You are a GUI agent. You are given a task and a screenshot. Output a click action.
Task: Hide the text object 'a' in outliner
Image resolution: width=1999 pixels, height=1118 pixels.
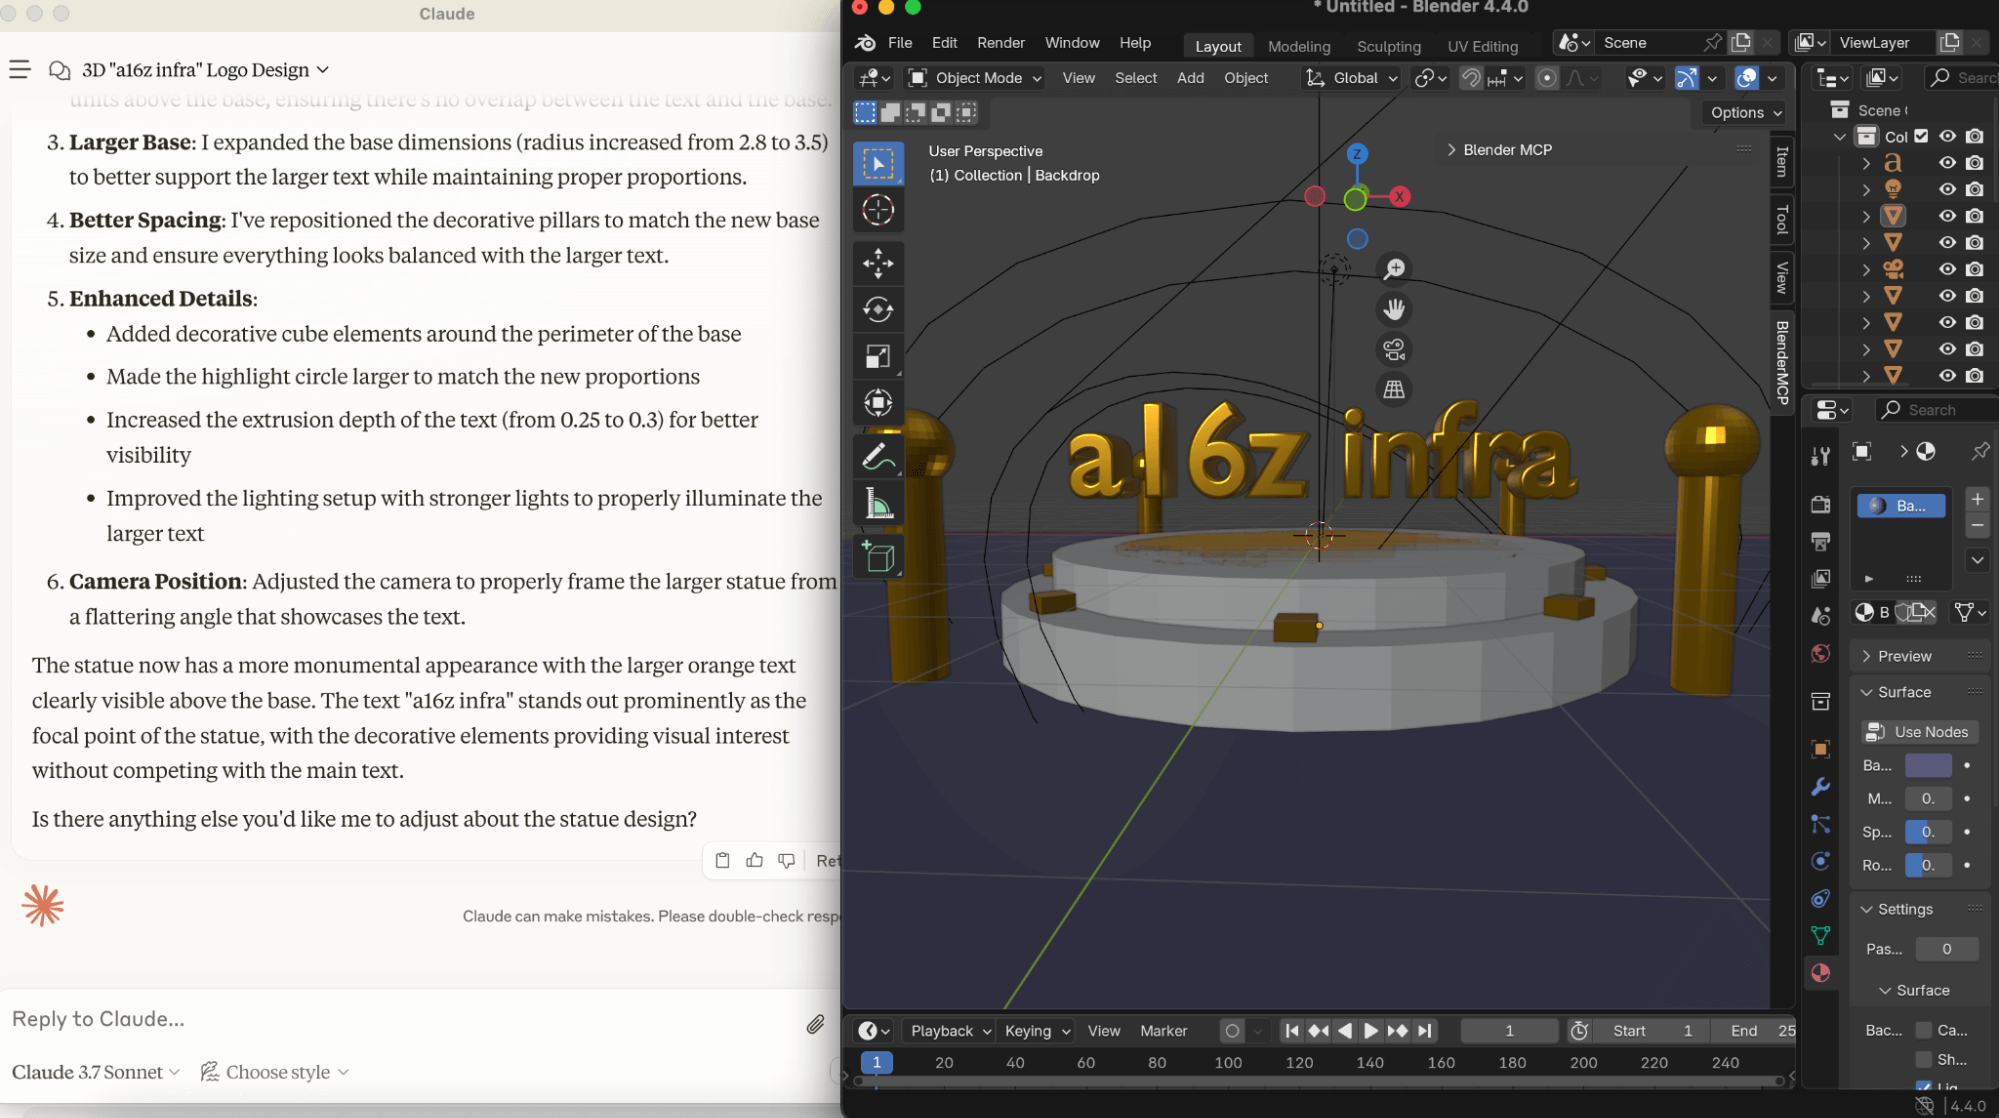point(1947,163)
